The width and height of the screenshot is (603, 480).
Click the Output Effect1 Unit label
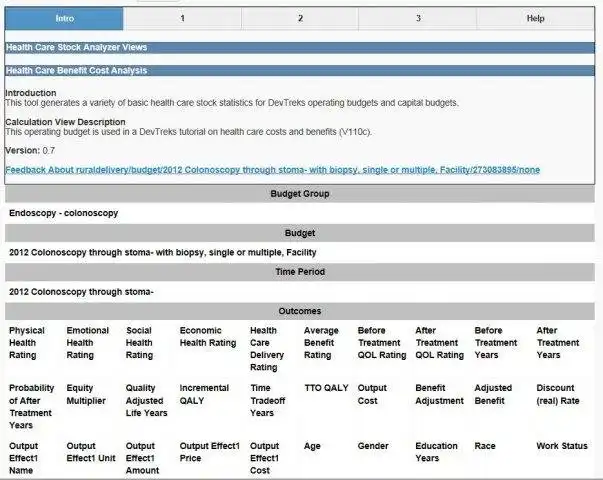tap(91, 452)
